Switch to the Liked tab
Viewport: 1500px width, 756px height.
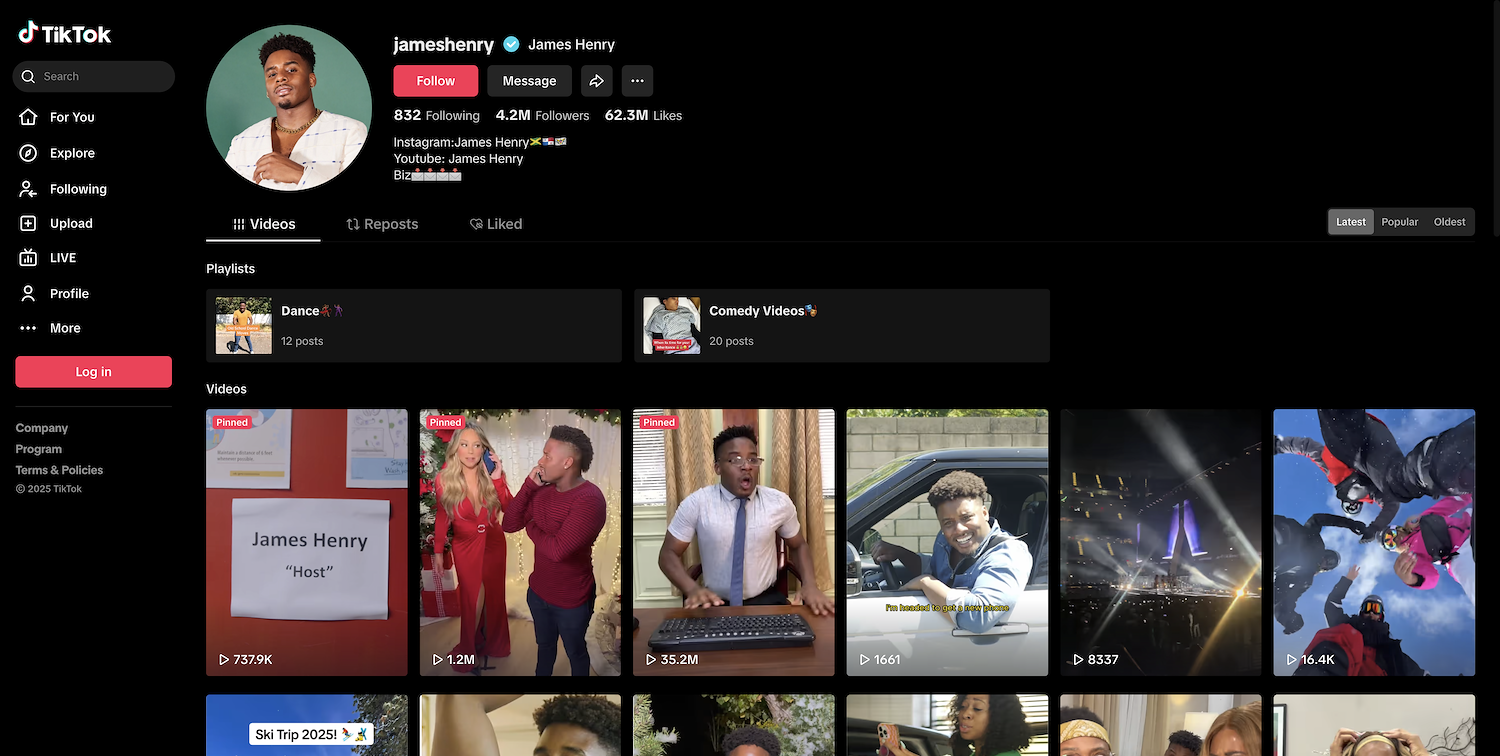(496, 224)
